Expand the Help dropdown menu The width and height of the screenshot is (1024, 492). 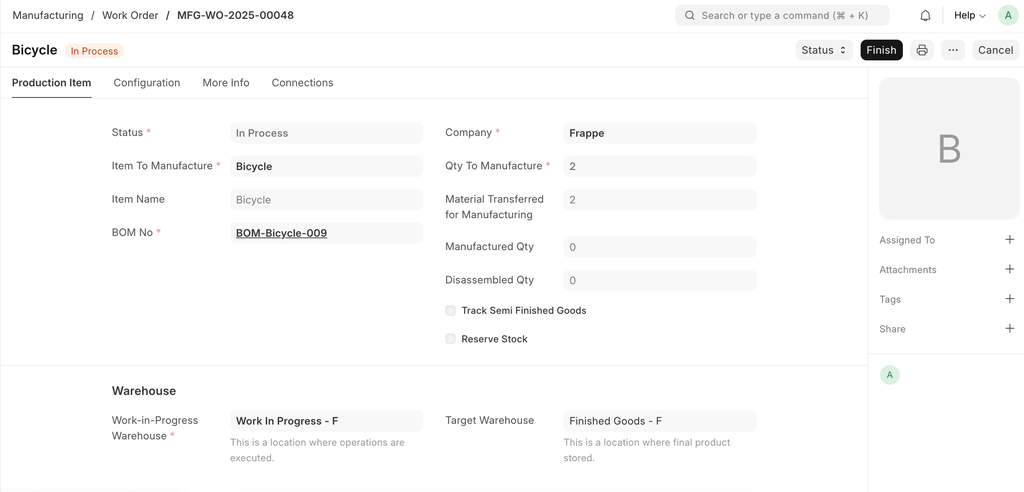click(x=969, y=16)
